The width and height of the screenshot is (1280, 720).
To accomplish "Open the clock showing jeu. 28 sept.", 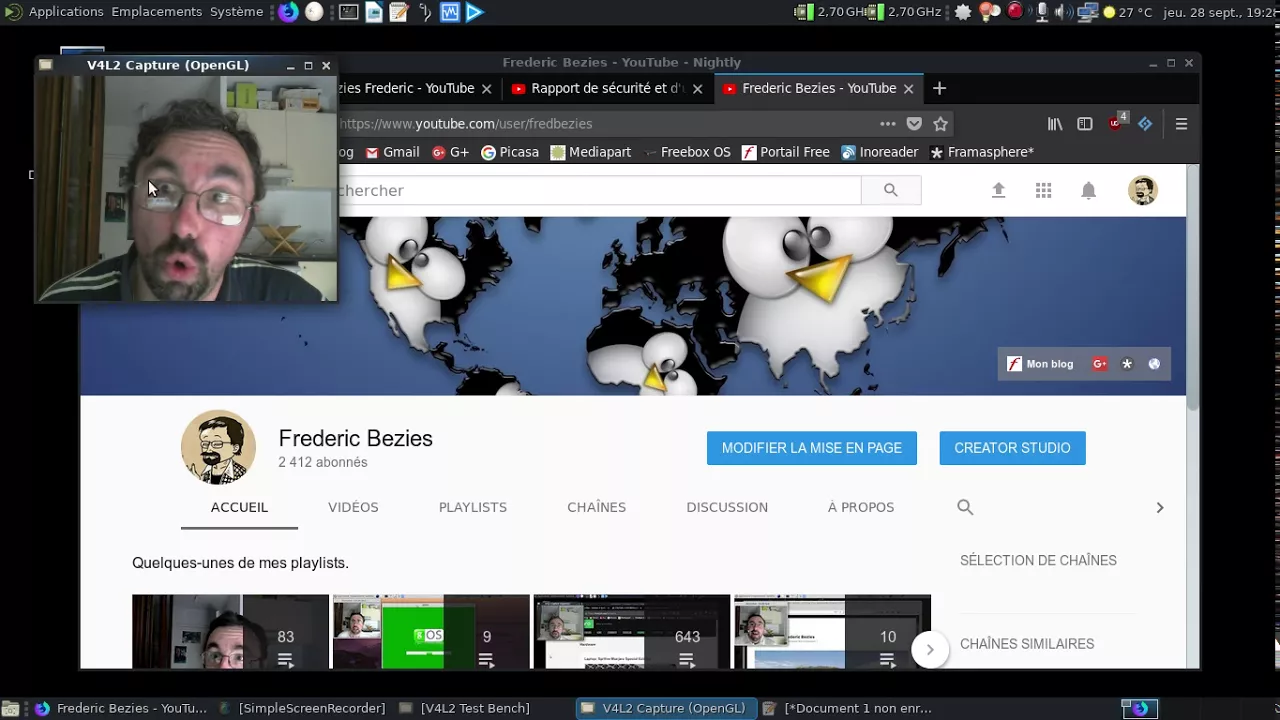I will click(1220, 12).
